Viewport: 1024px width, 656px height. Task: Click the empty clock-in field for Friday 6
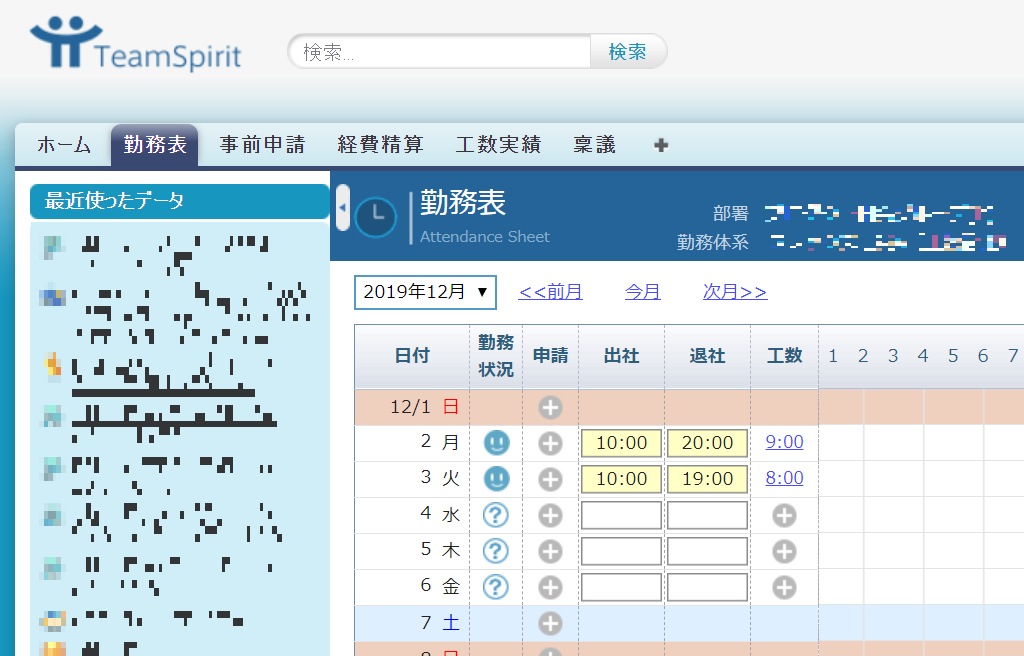coord(621,587)
